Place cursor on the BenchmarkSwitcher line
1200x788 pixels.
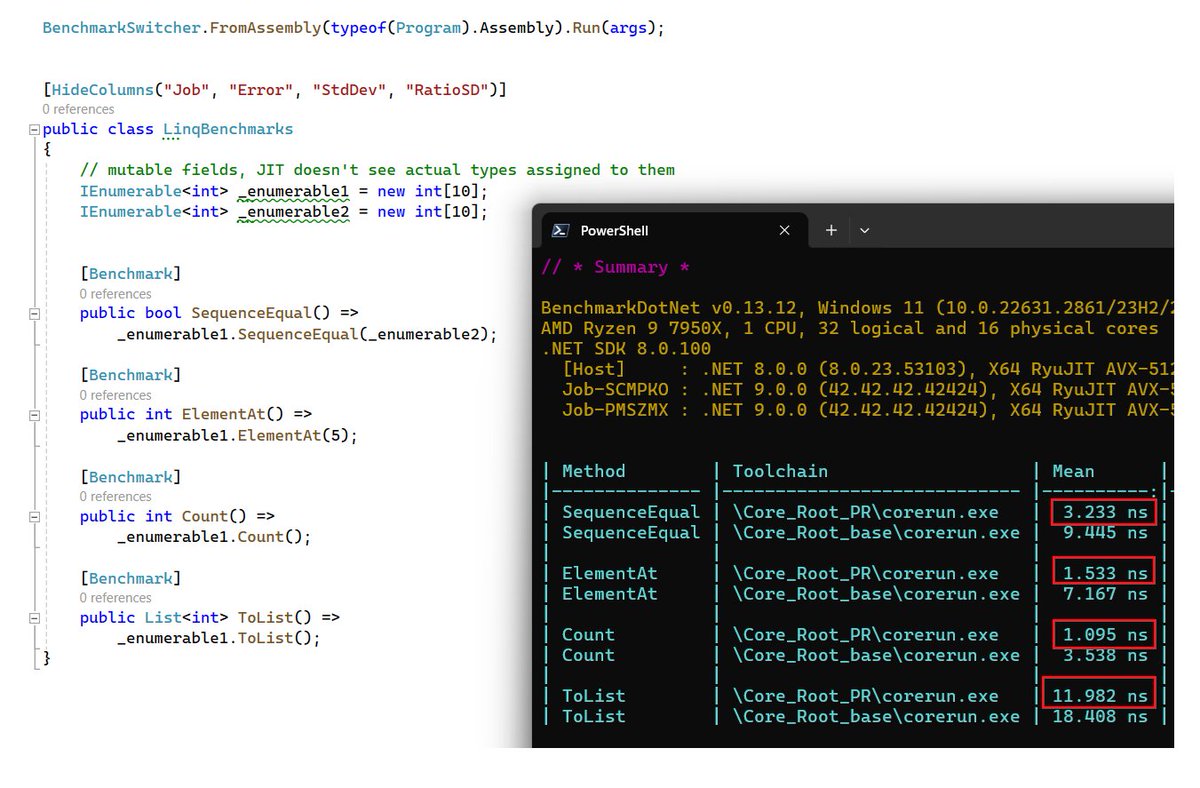[300, 28]
